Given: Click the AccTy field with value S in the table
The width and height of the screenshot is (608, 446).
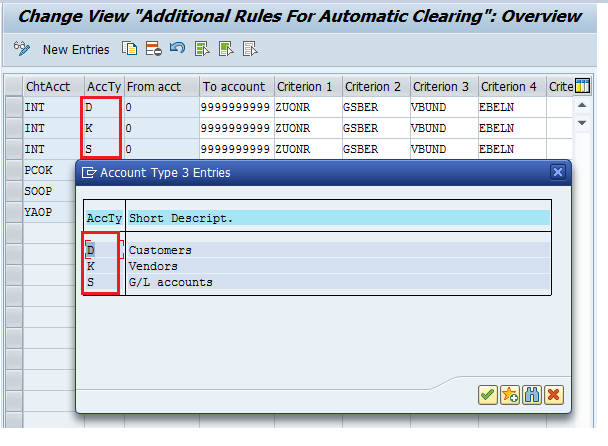Looking at the screenshot, I should [x=102, y=149].
